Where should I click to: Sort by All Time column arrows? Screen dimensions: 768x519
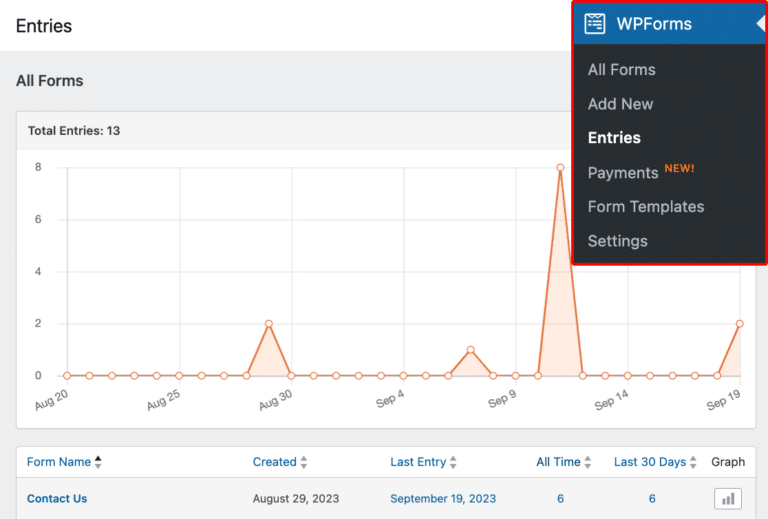(x=588, y=462)
